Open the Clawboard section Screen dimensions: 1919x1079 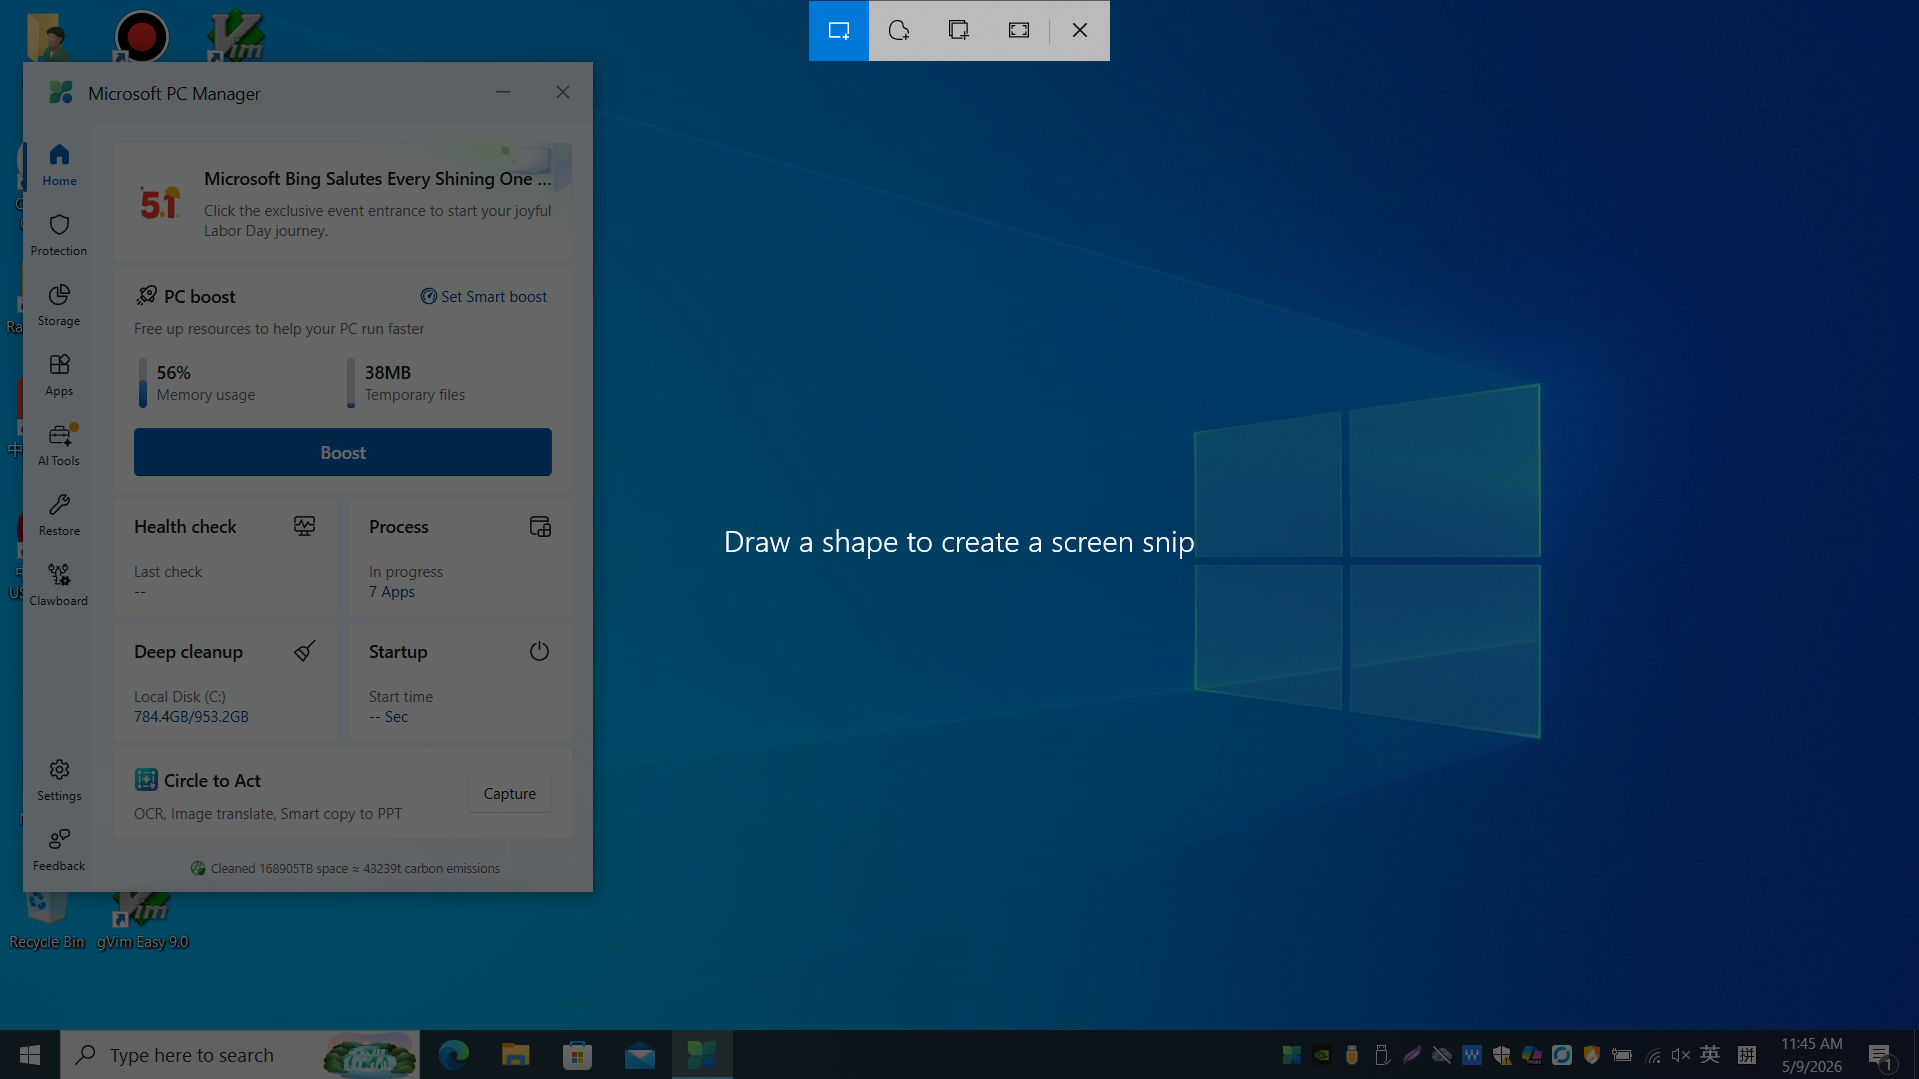click(59, 585)
